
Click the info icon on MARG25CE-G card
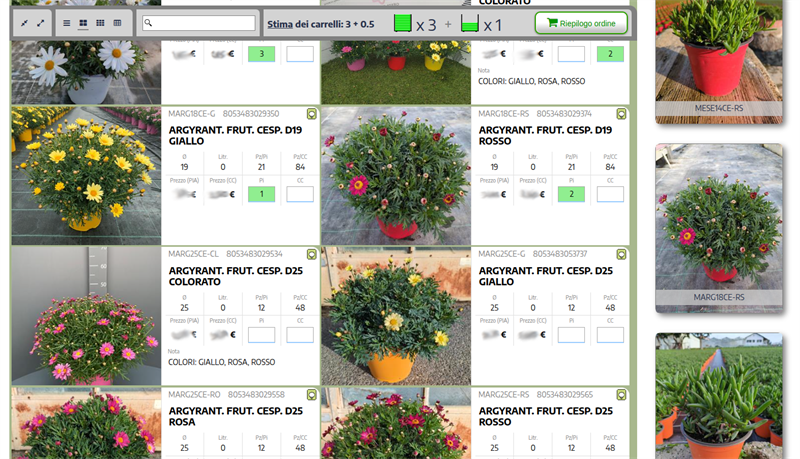(621, 254)
